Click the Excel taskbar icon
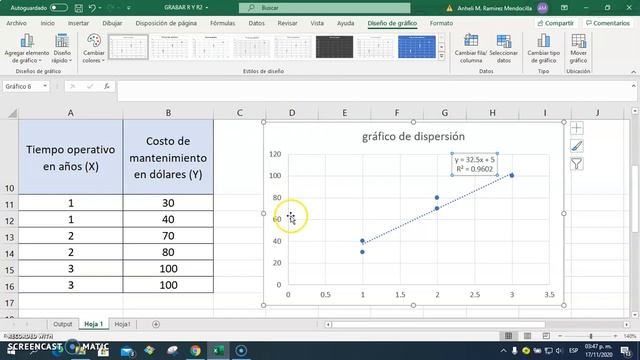Viewport: 640px width, 360px height. point(218,351)
